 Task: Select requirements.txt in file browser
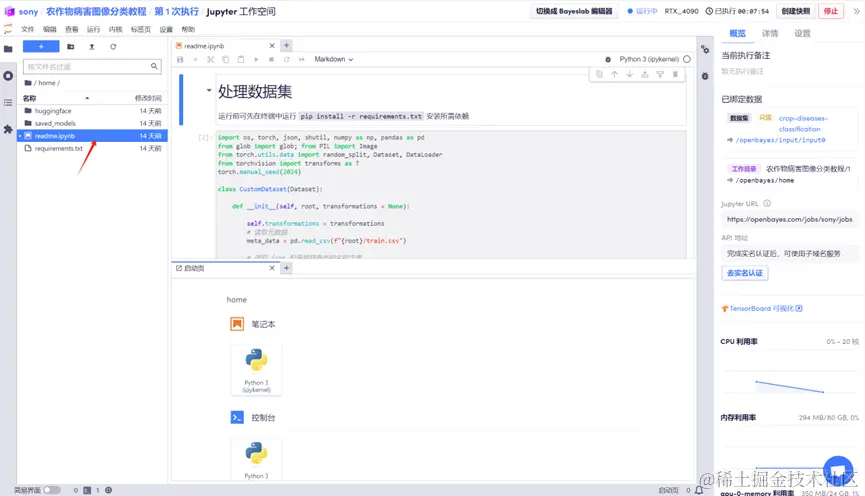92,148
